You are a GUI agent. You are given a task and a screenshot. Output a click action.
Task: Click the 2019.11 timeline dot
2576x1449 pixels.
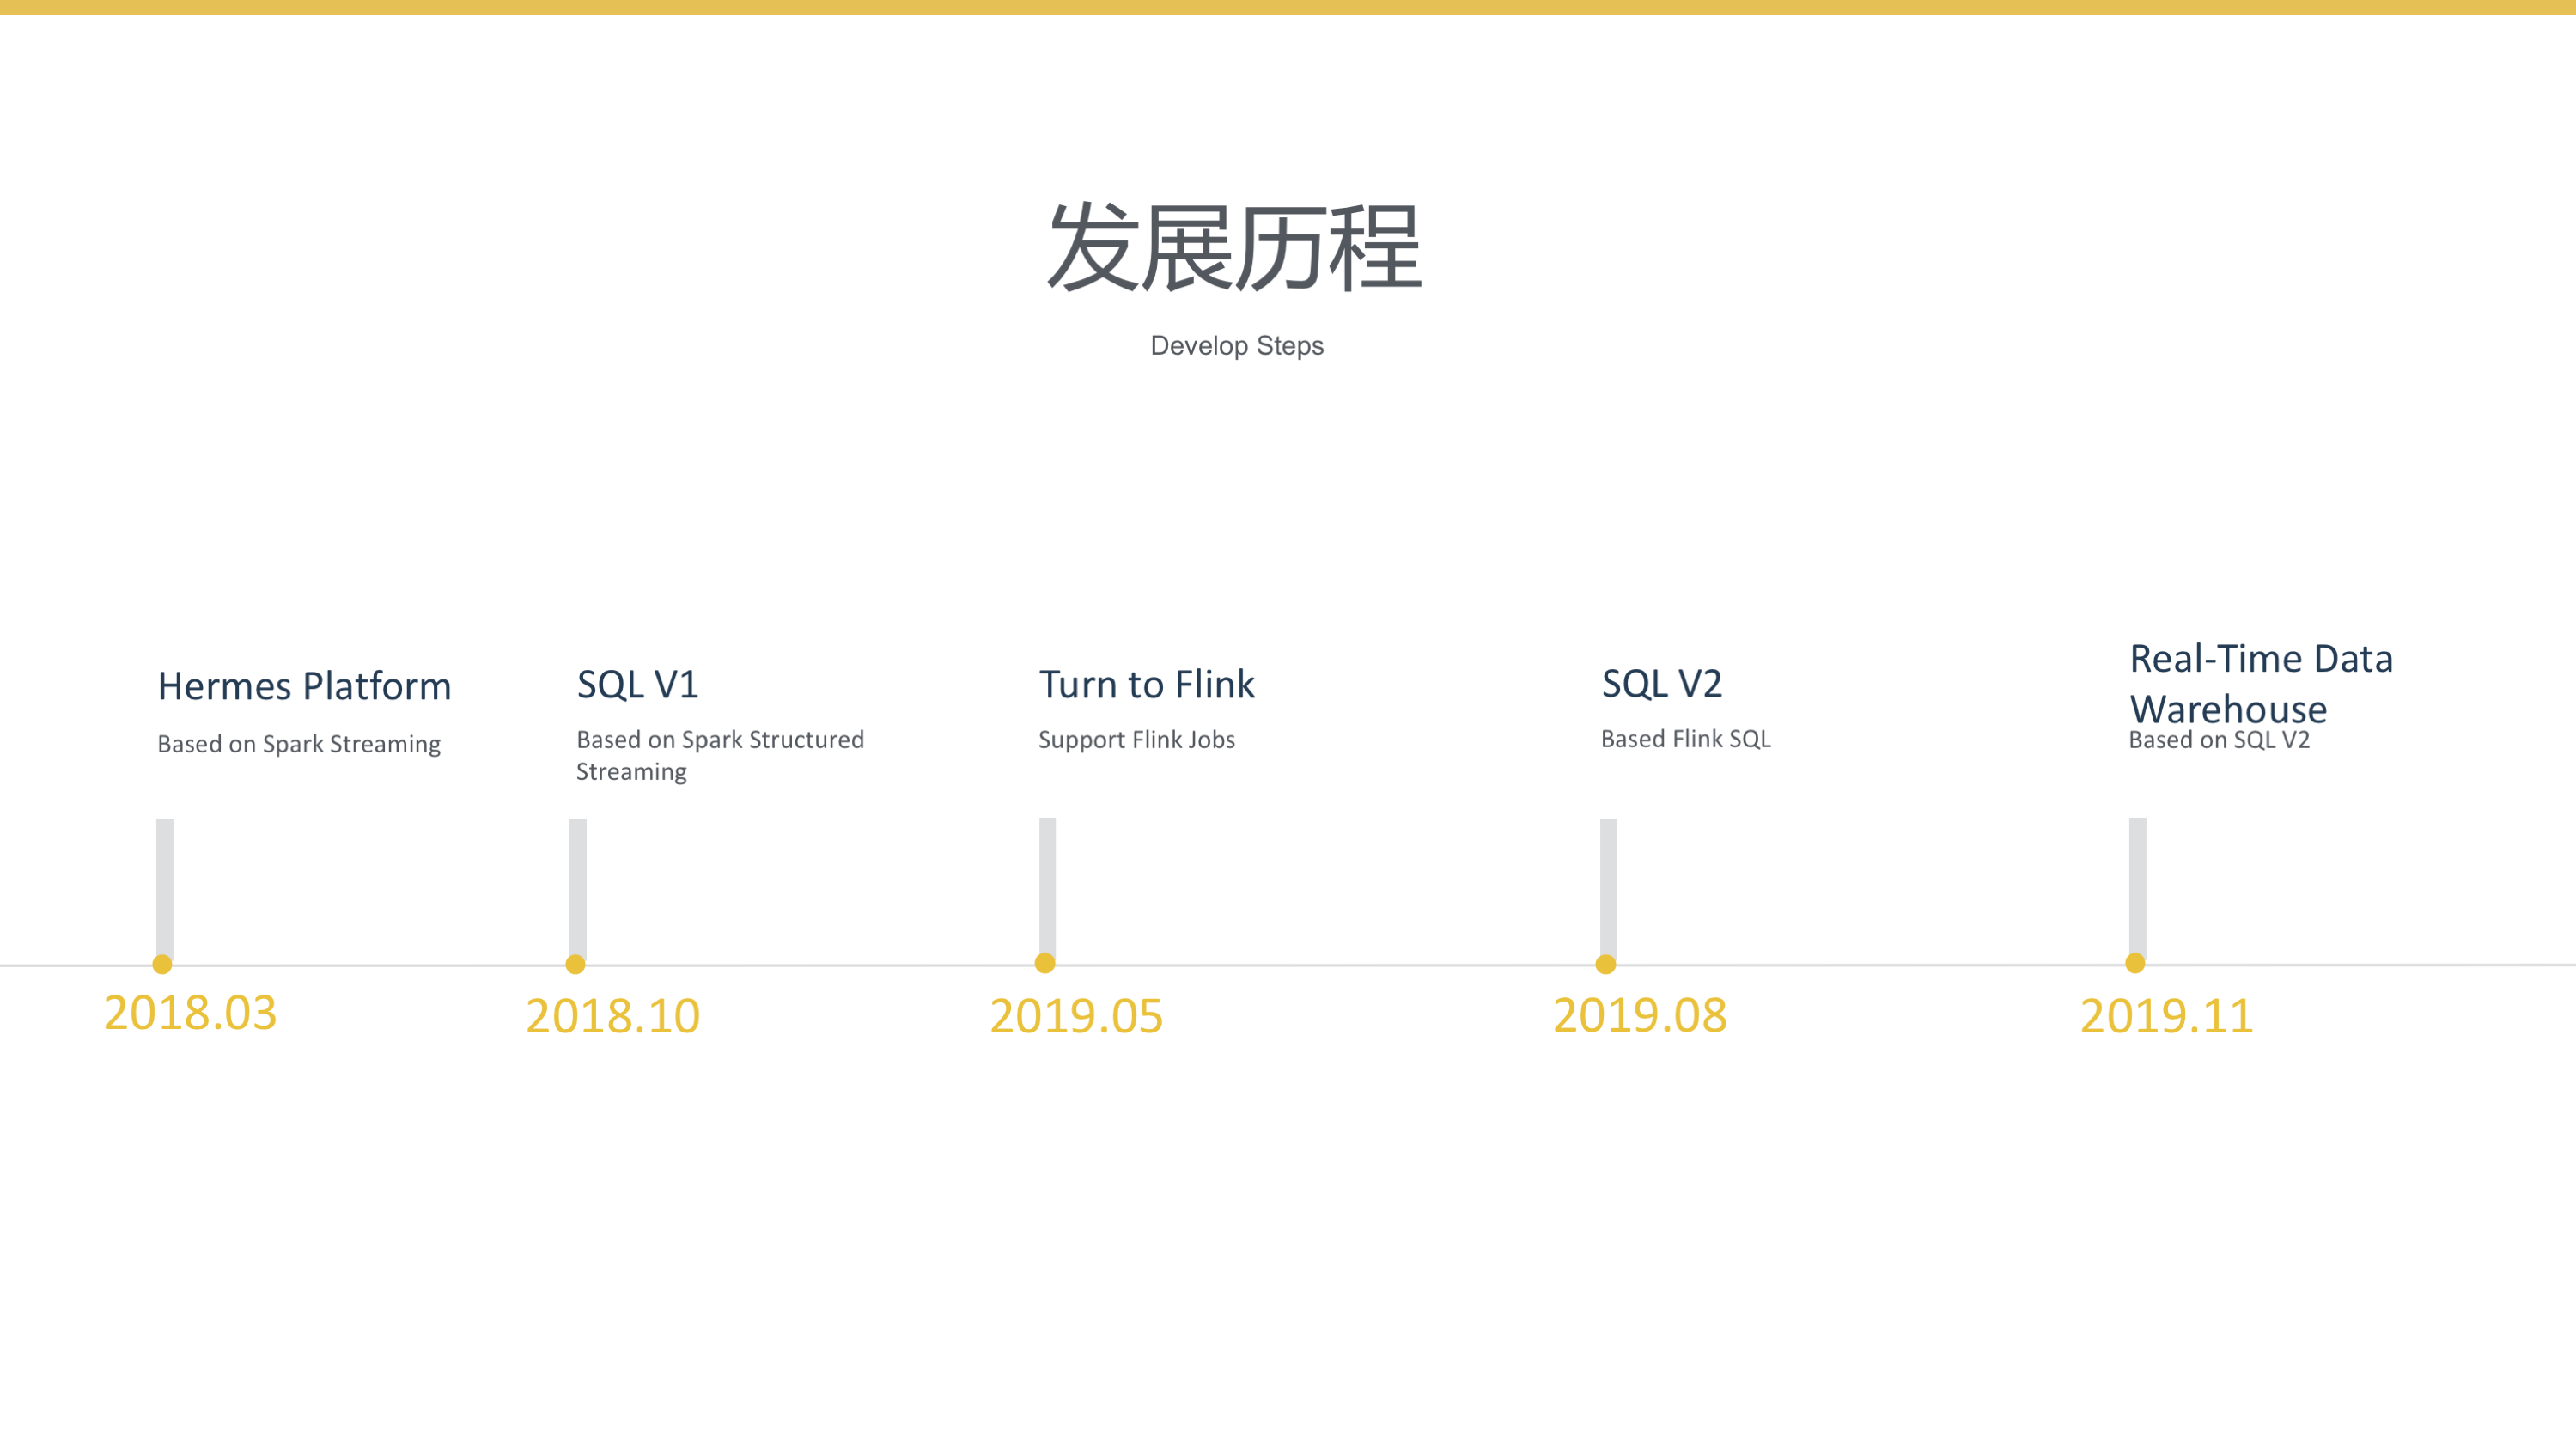point(2134,963)
